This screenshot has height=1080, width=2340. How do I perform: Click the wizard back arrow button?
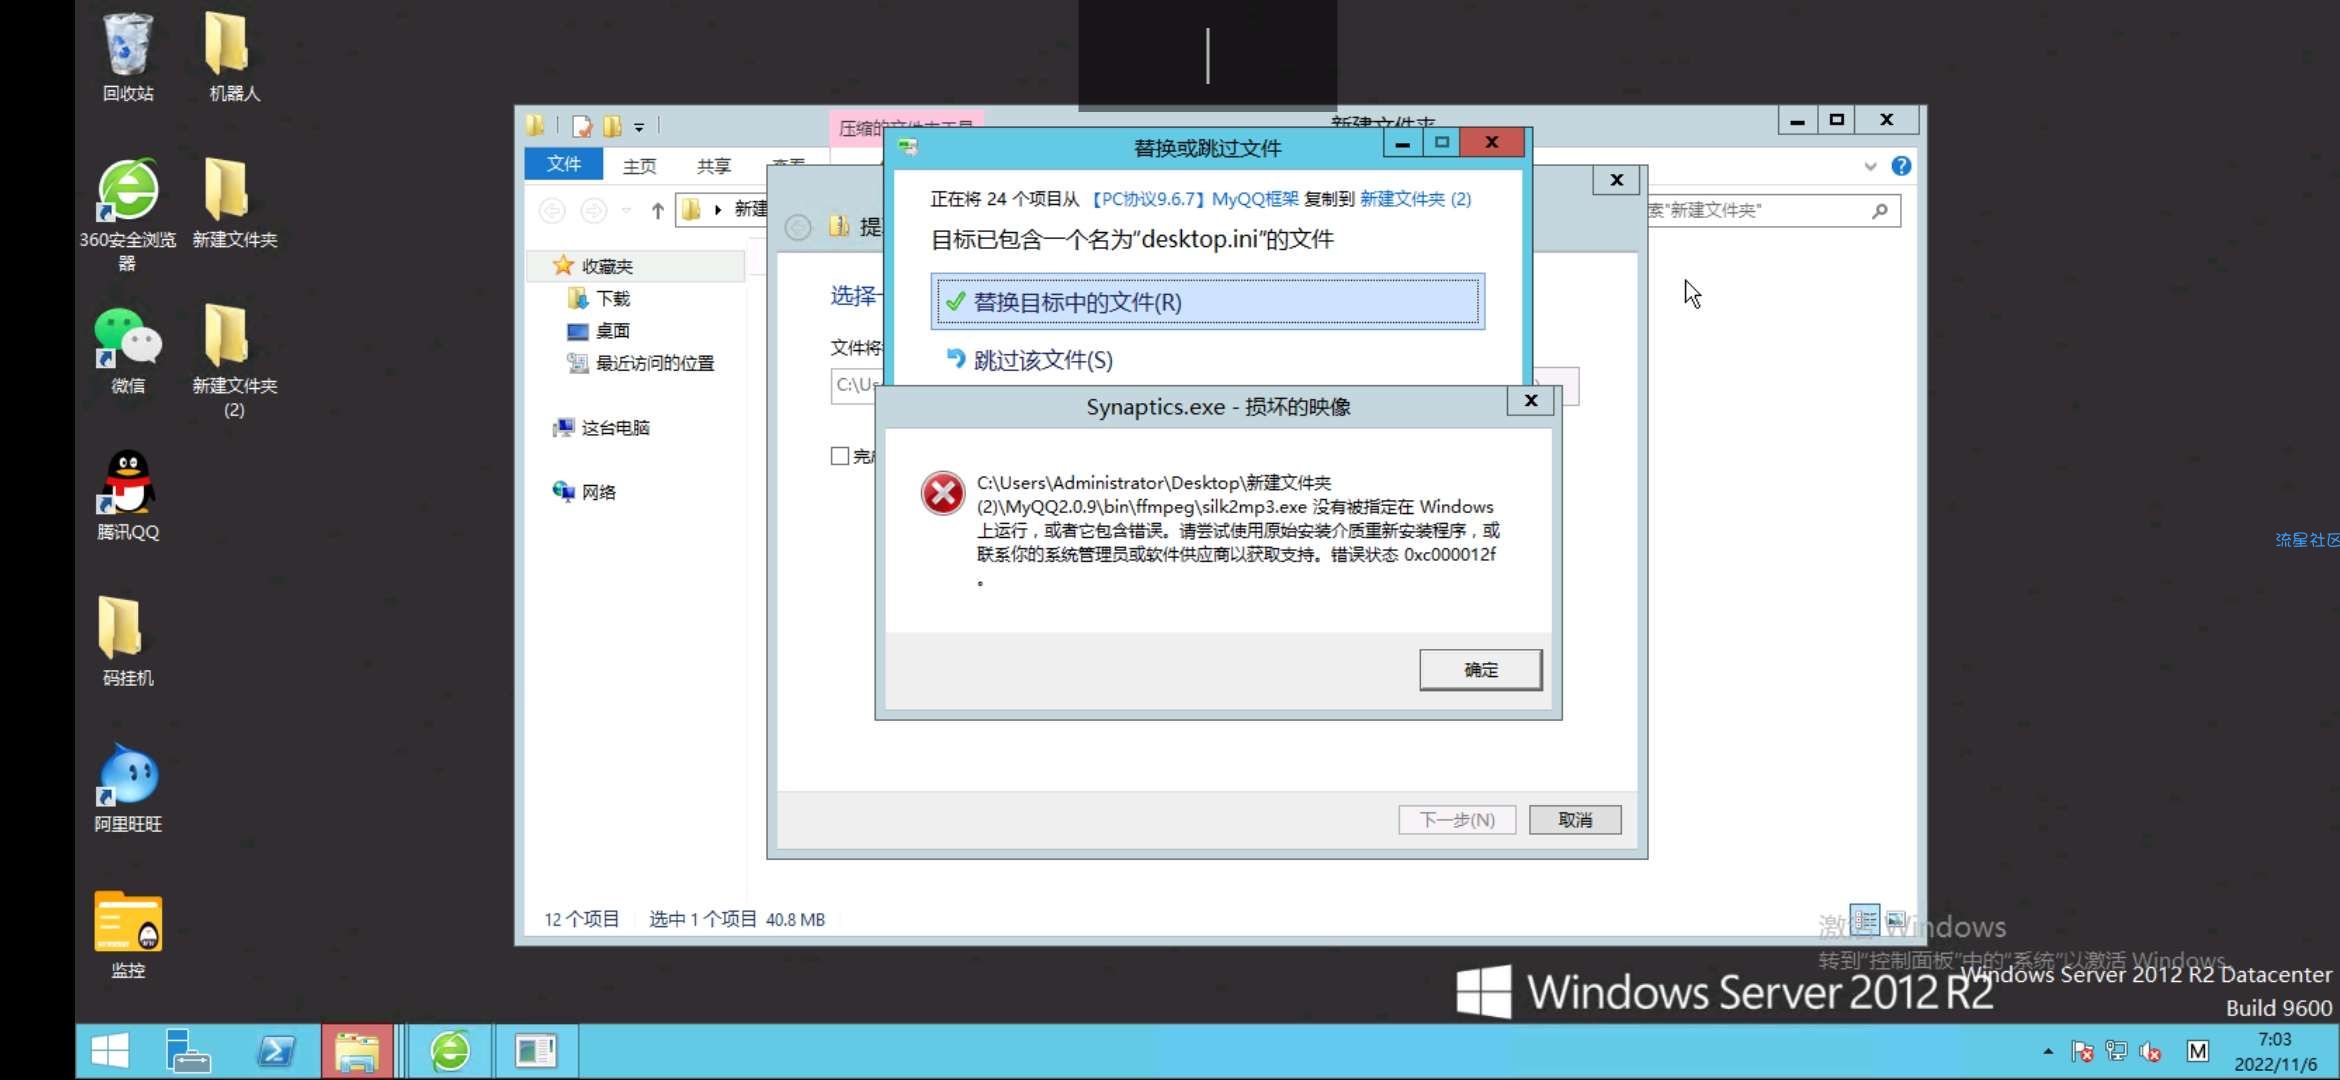tap(798, 227)
